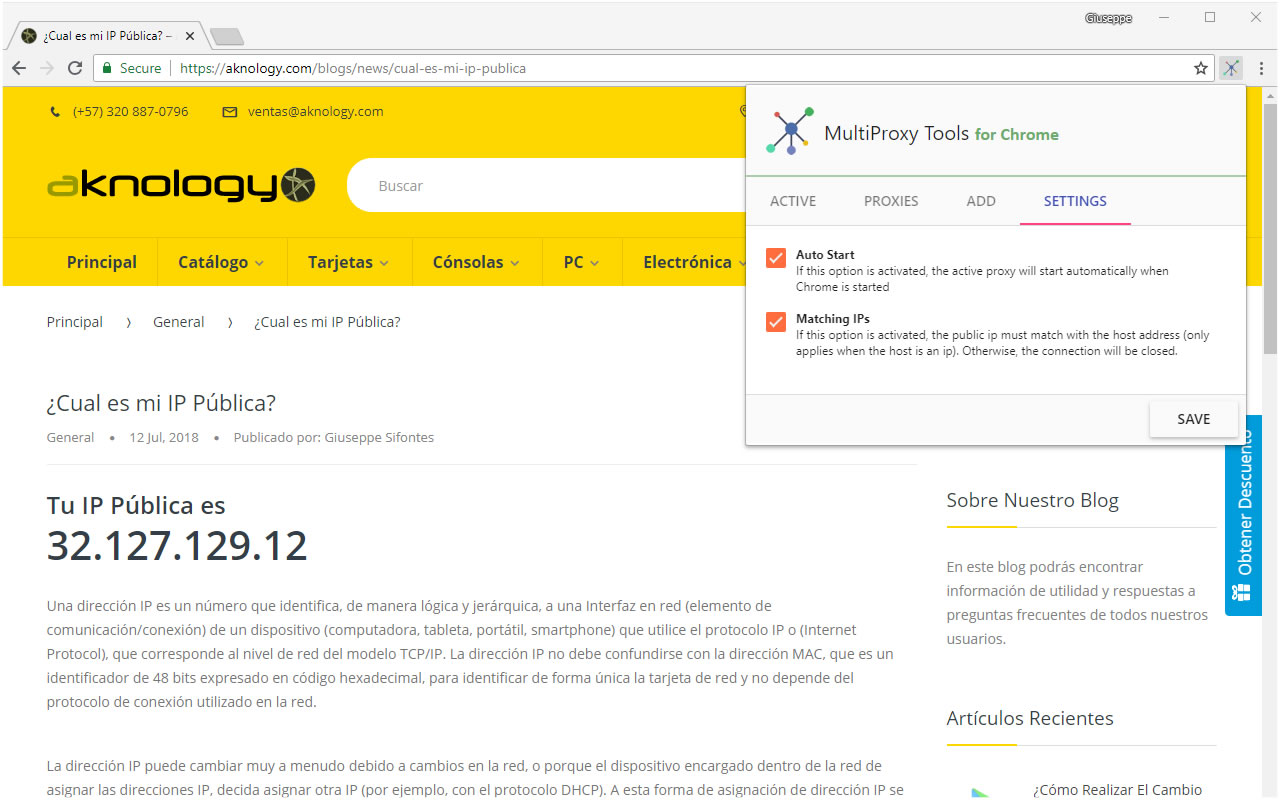This screenshot has height=800, width=1280.
Task: Click the ¿Cual es mi IP Pública? heading
Action: [161, 403]
